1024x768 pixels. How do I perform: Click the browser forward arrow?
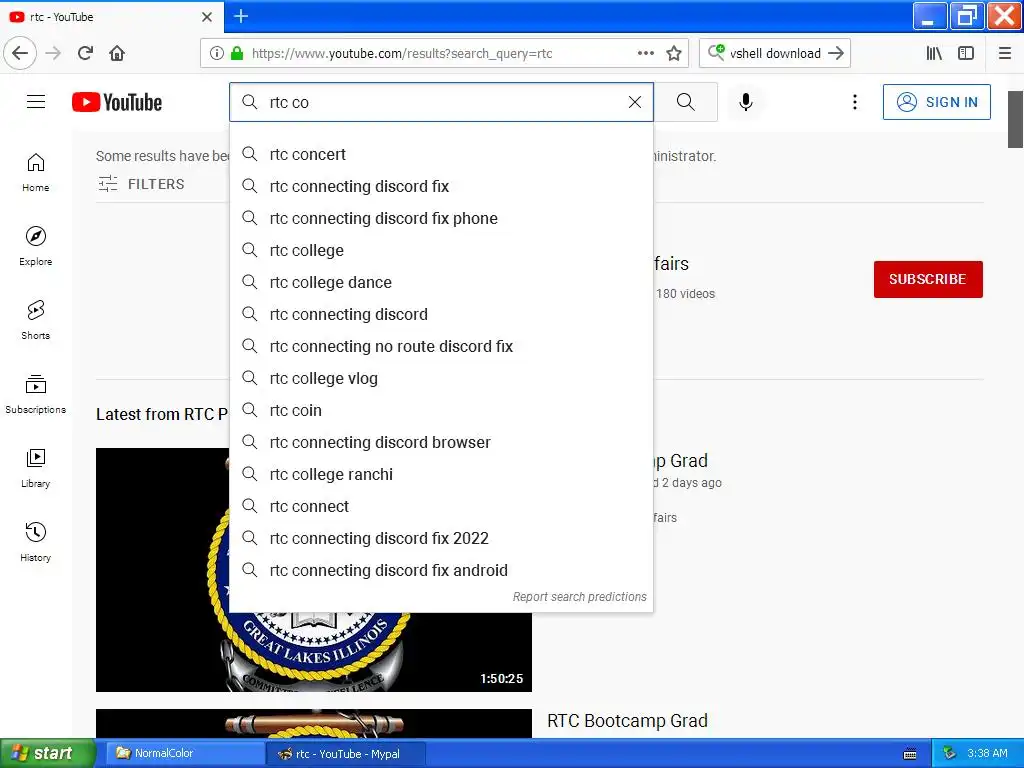pyautogui.click(x=53, y=53)
